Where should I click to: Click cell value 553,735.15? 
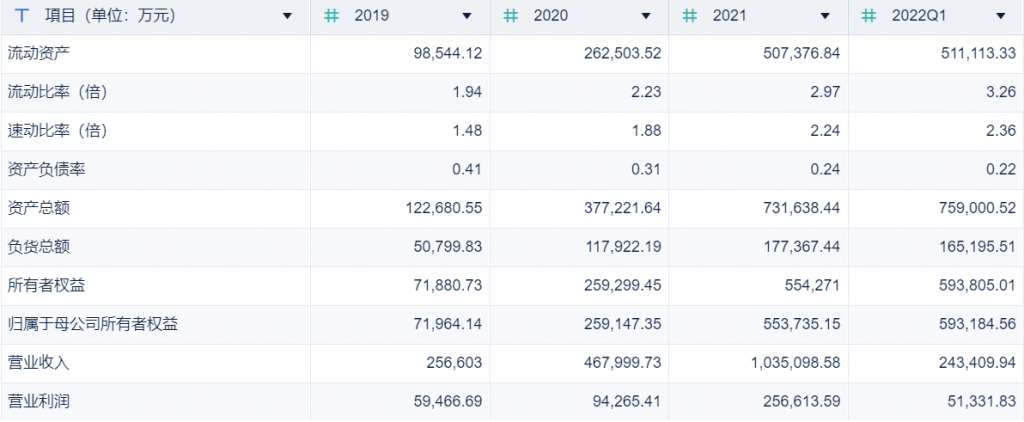point(802,324)
